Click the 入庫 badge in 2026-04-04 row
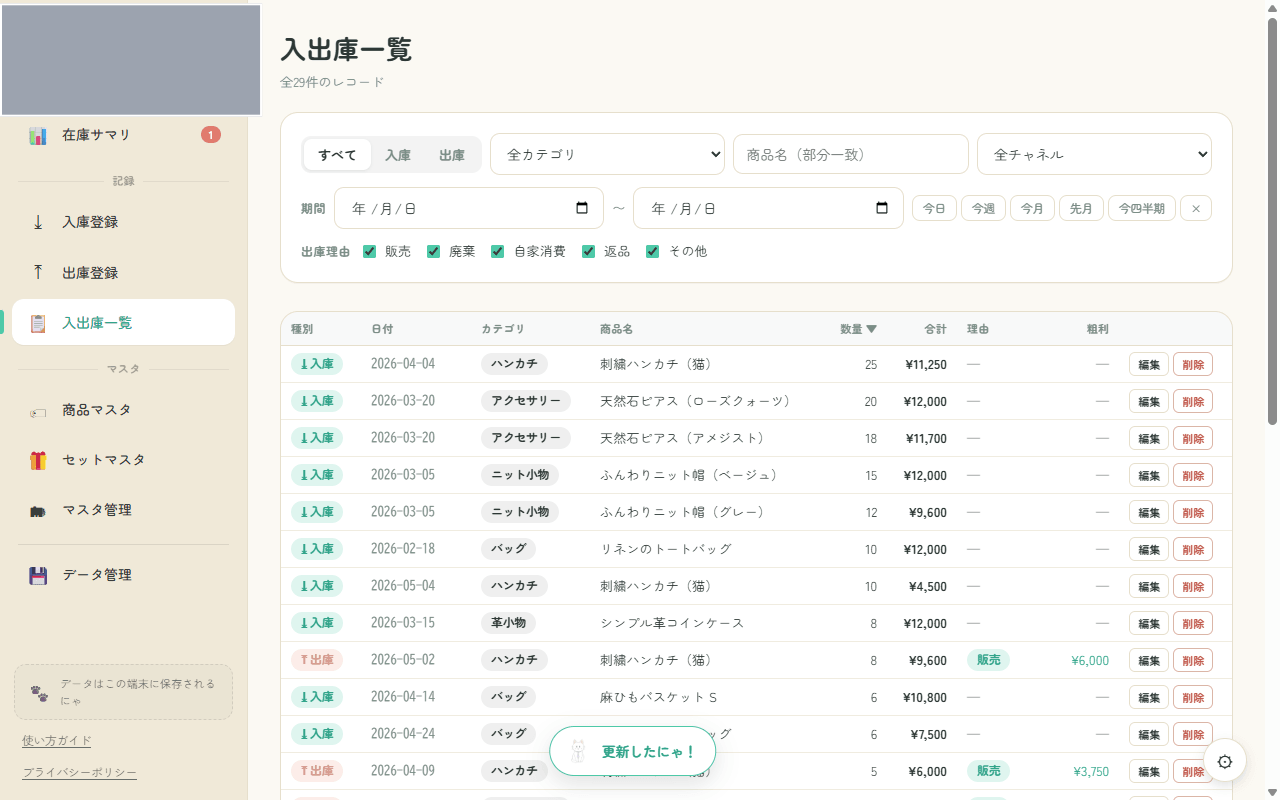The image size is (1280, 800). tap(317, 364)
